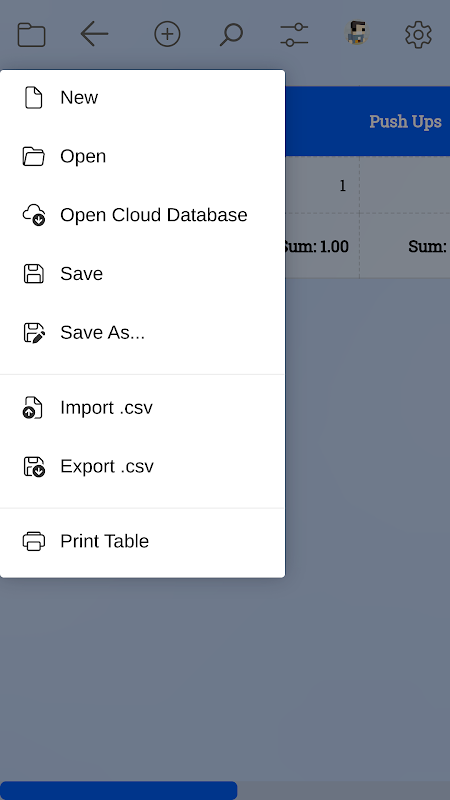Select the table cell containing 1

[321, 186]
